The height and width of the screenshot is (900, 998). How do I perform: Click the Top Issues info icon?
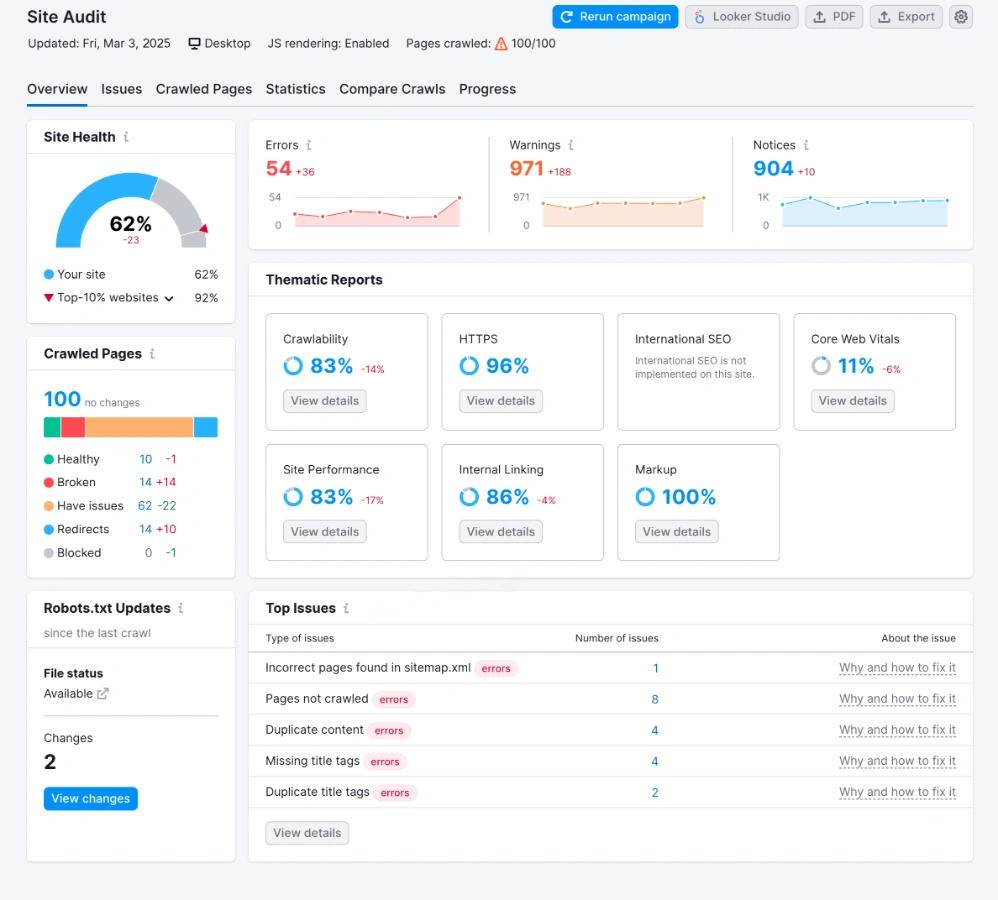(346, 608)
